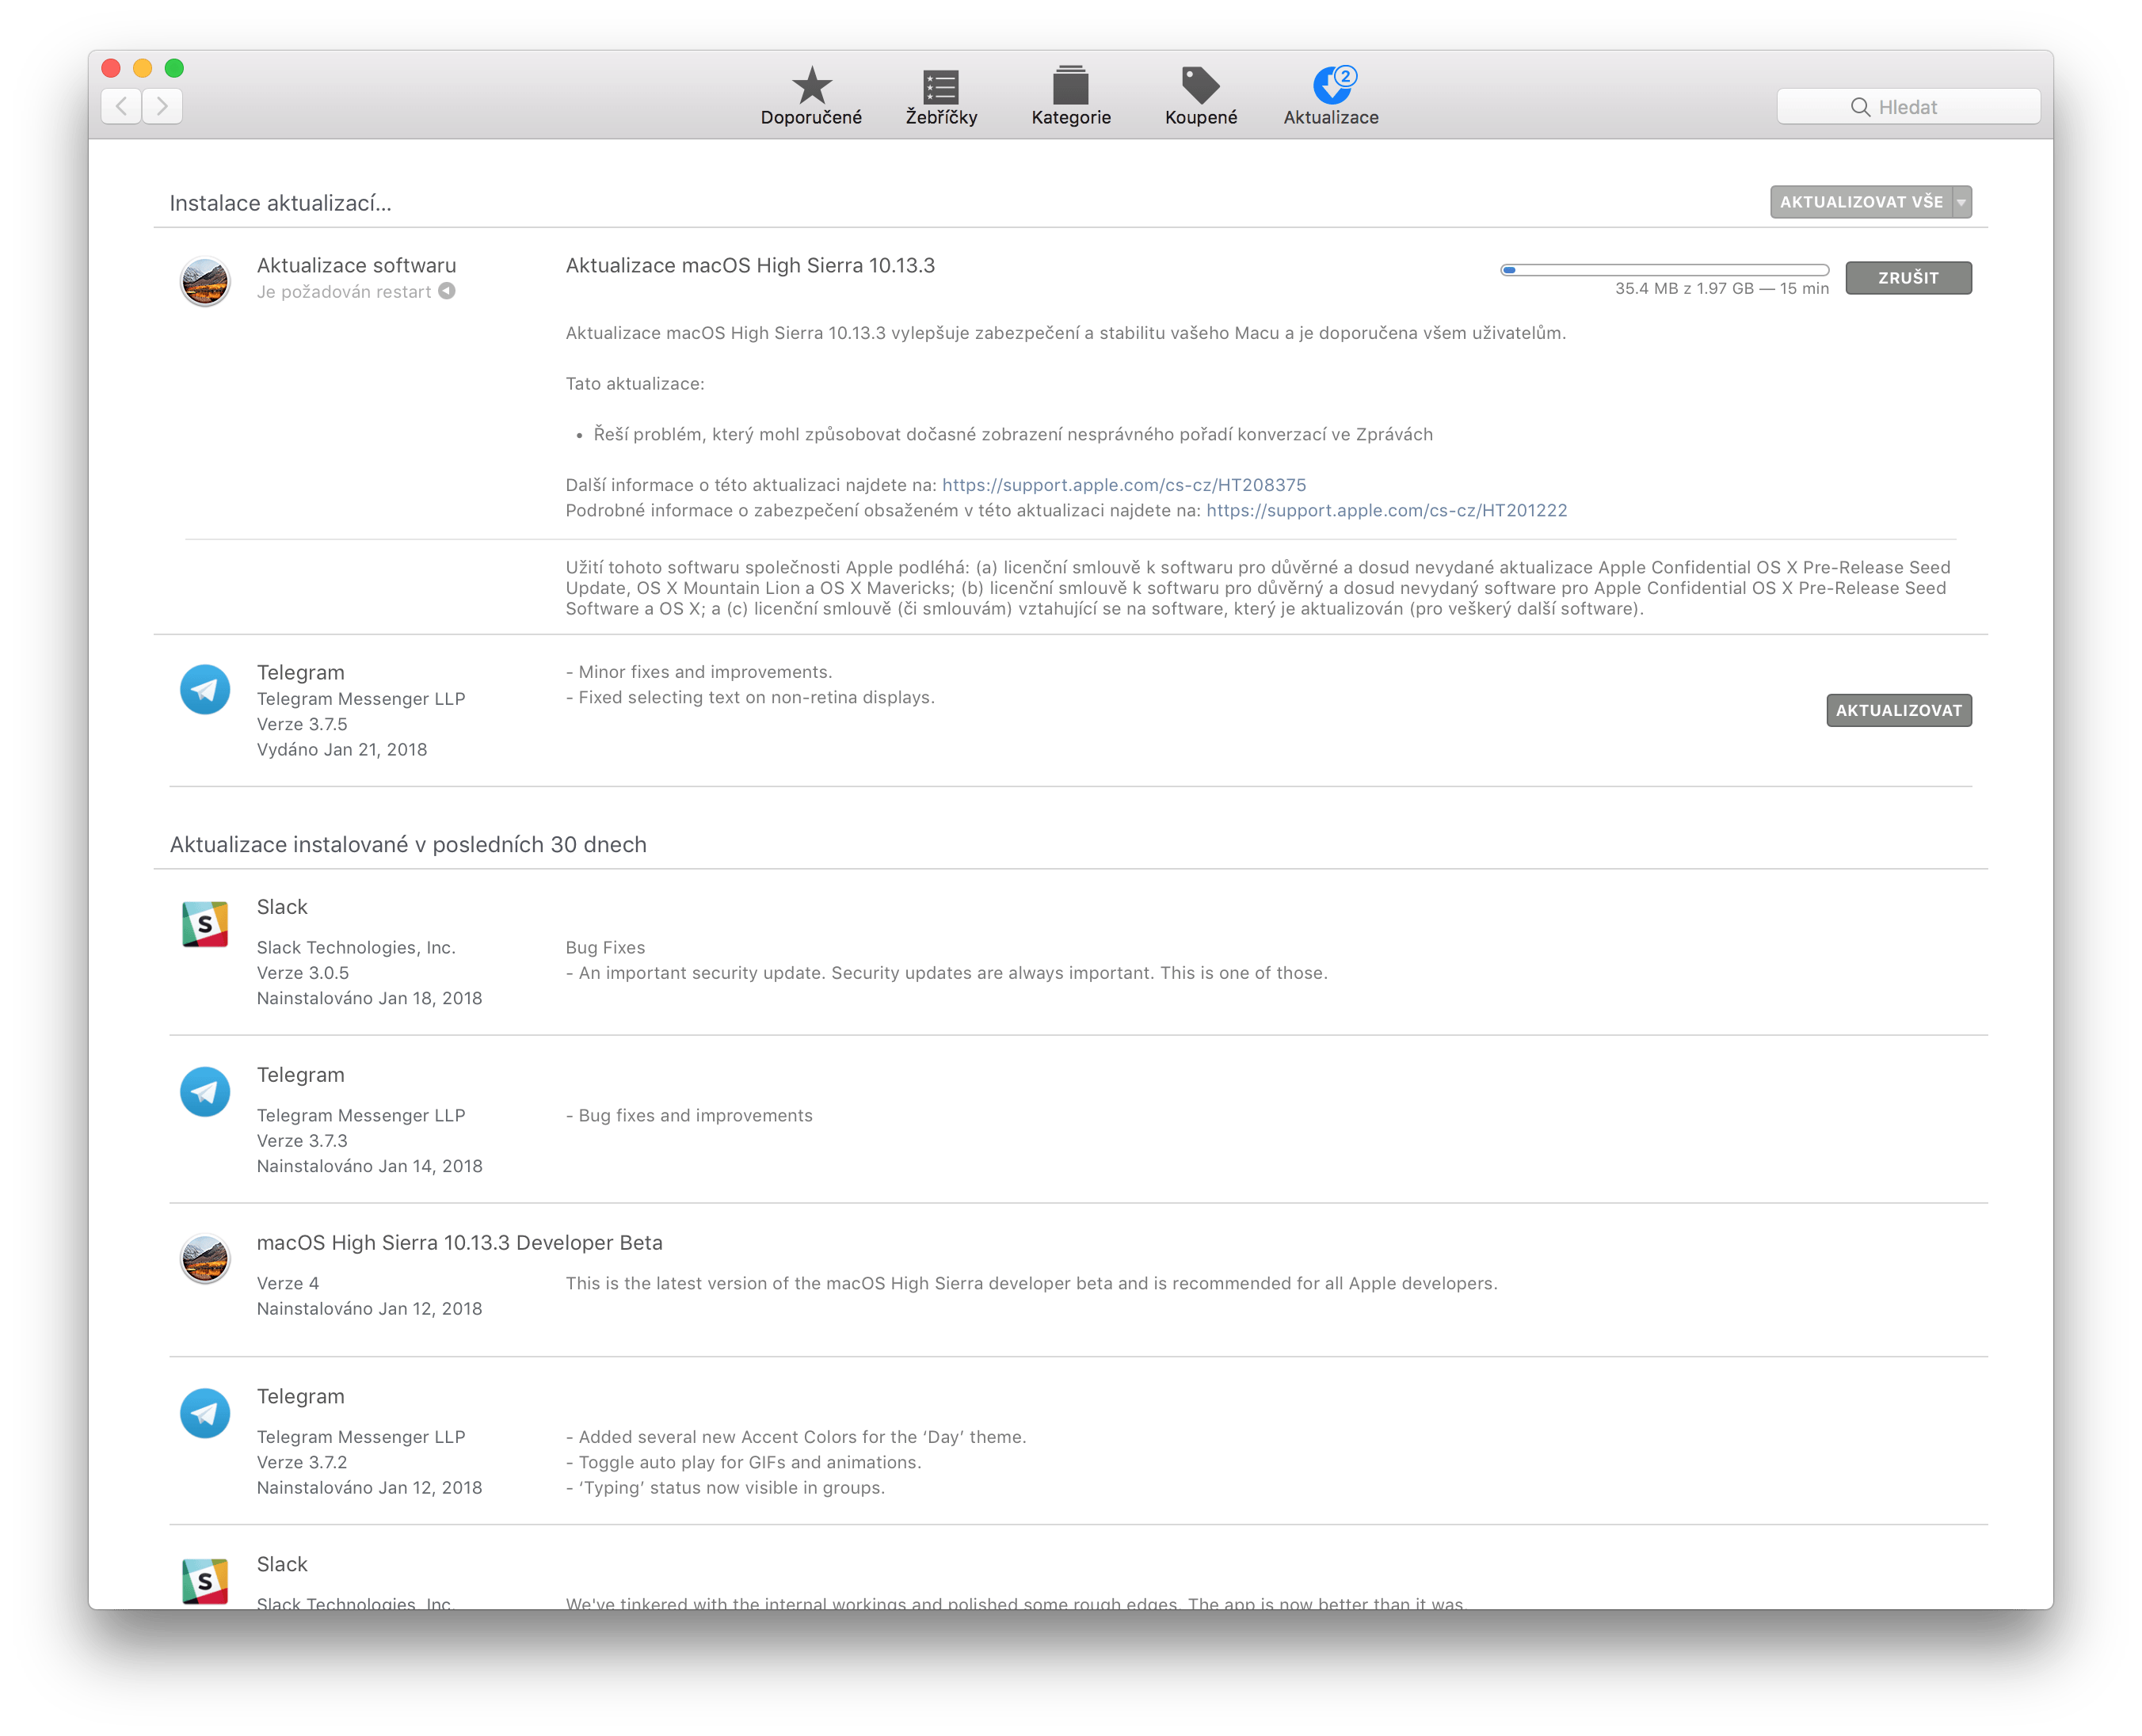Click 'Slack Technologies, Inc.' above Verze 3.0.5
This screenshot has height=1736, width=2142.
[356, 947]
